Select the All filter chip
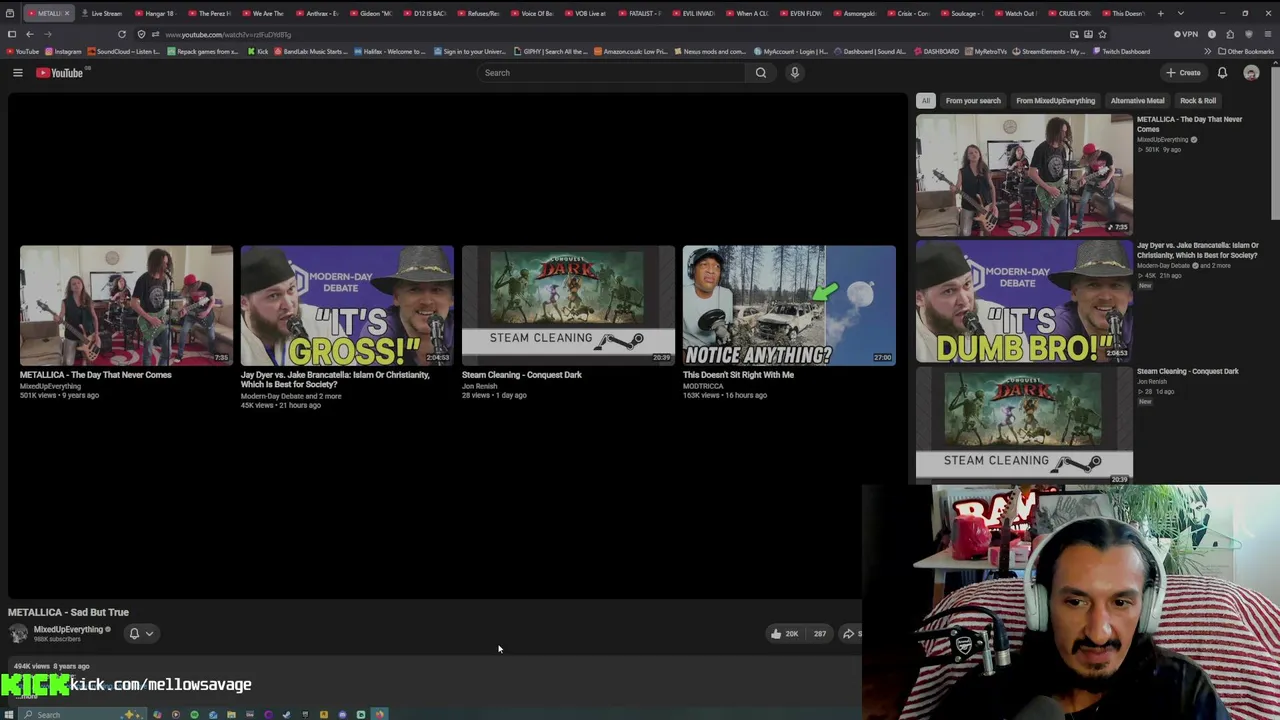 (926, 101)
